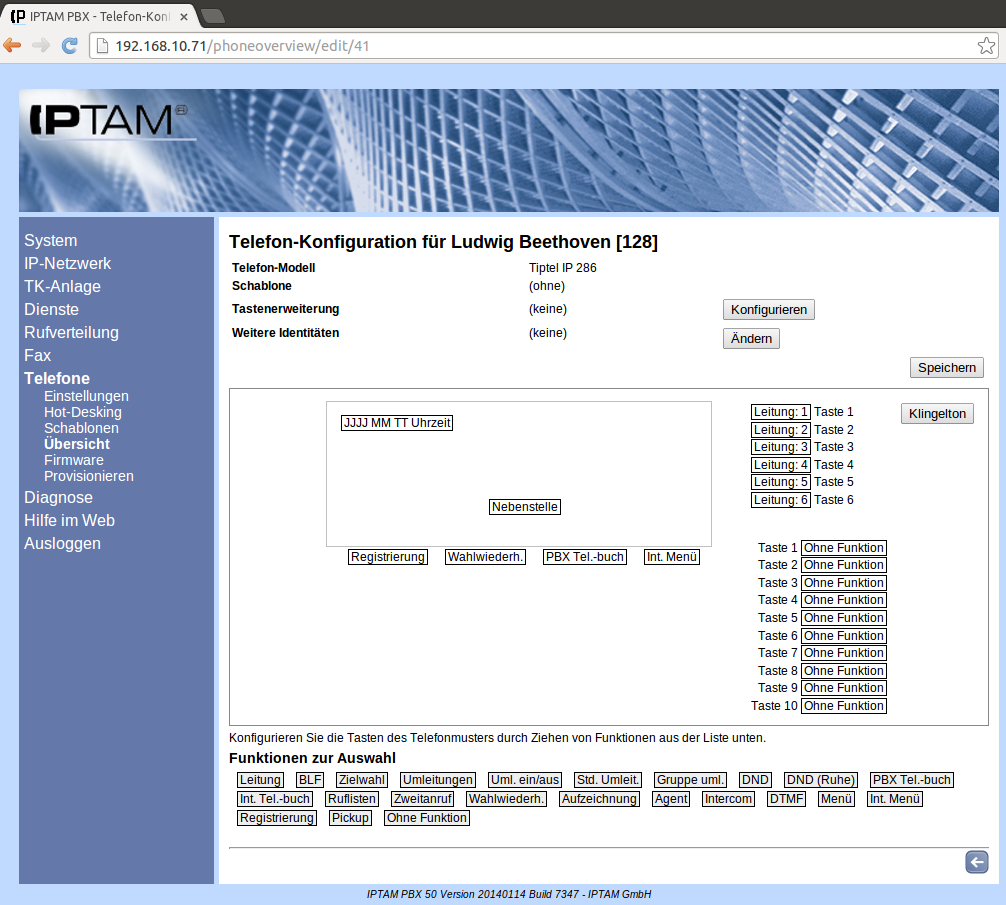Open a new browser tab
1006x905 pixels.
click(212, 15)
